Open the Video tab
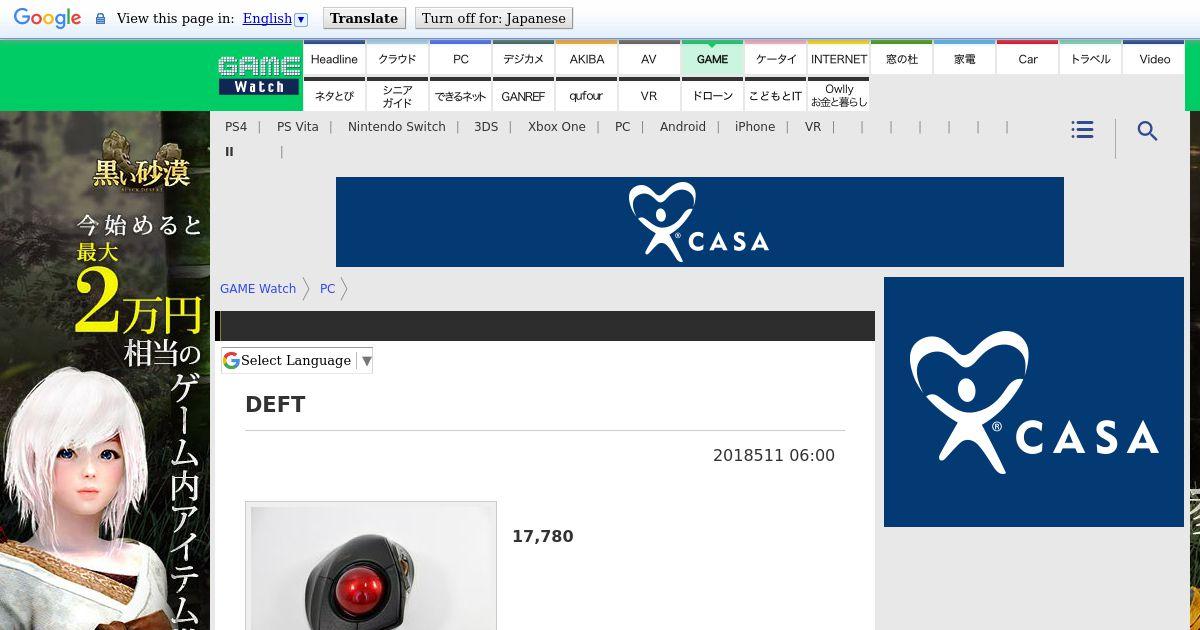 [x=1154, y=59]
